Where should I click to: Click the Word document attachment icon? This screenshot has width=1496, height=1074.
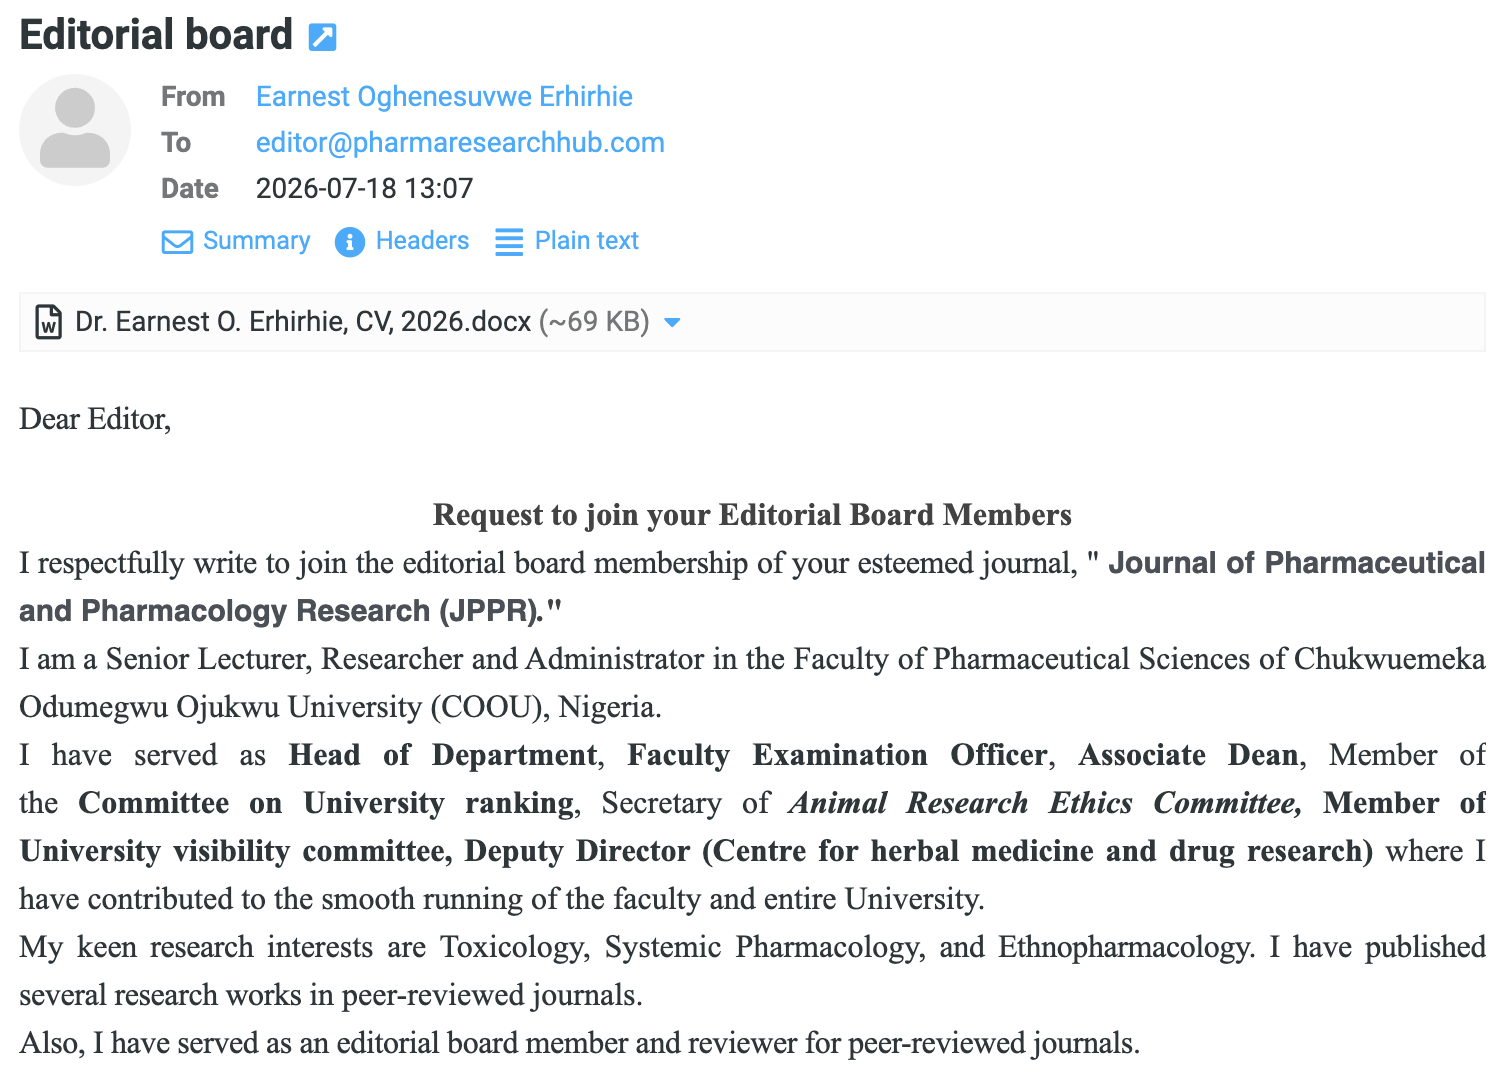coord(49,322)
